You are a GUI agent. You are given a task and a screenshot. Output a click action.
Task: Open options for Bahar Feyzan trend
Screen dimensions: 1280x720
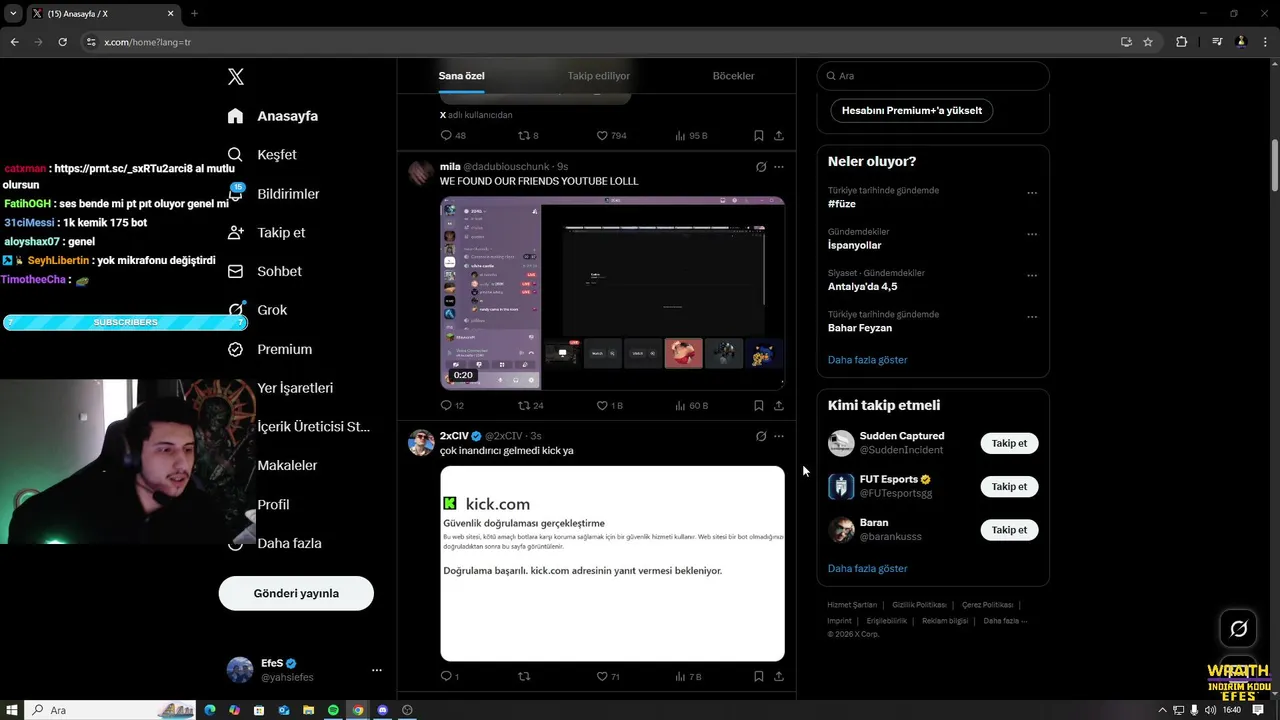(1032, 317)
